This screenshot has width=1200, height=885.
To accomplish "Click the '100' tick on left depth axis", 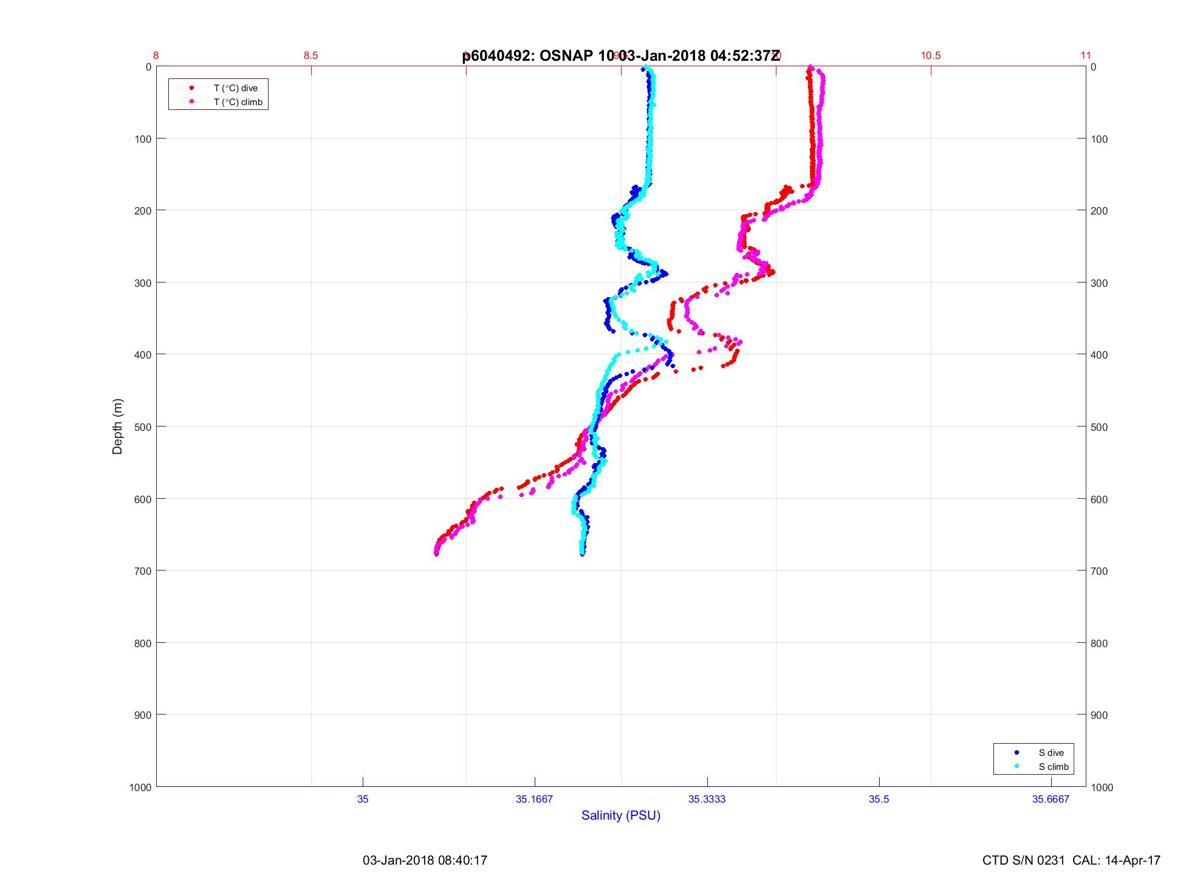I will (x=141, y=139).
